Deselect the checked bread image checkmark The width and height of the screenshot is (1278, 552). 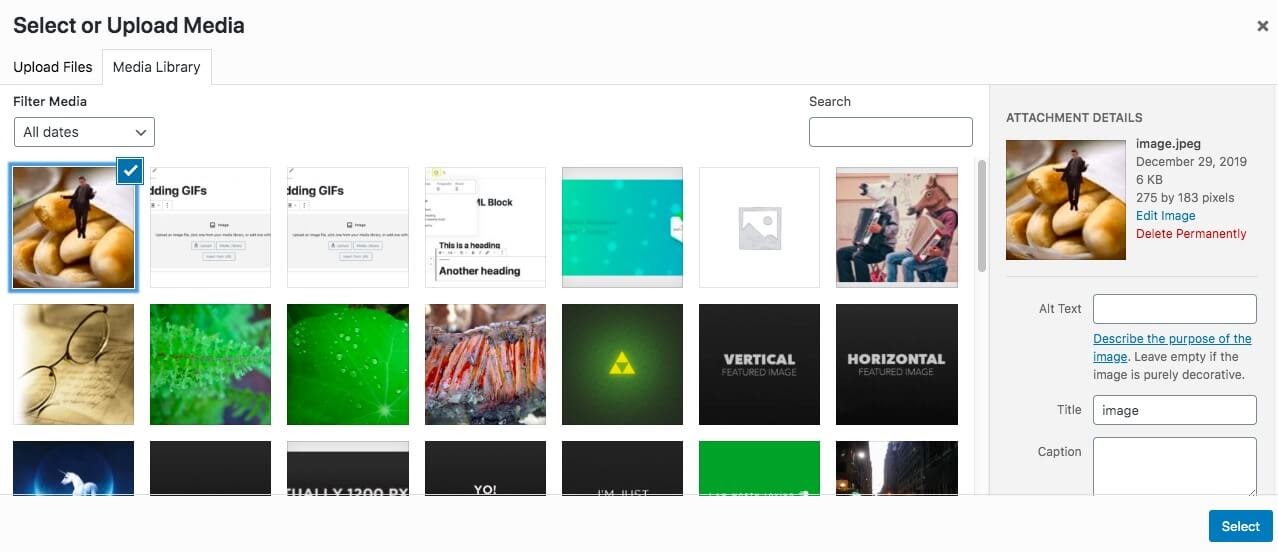point(130,171)
